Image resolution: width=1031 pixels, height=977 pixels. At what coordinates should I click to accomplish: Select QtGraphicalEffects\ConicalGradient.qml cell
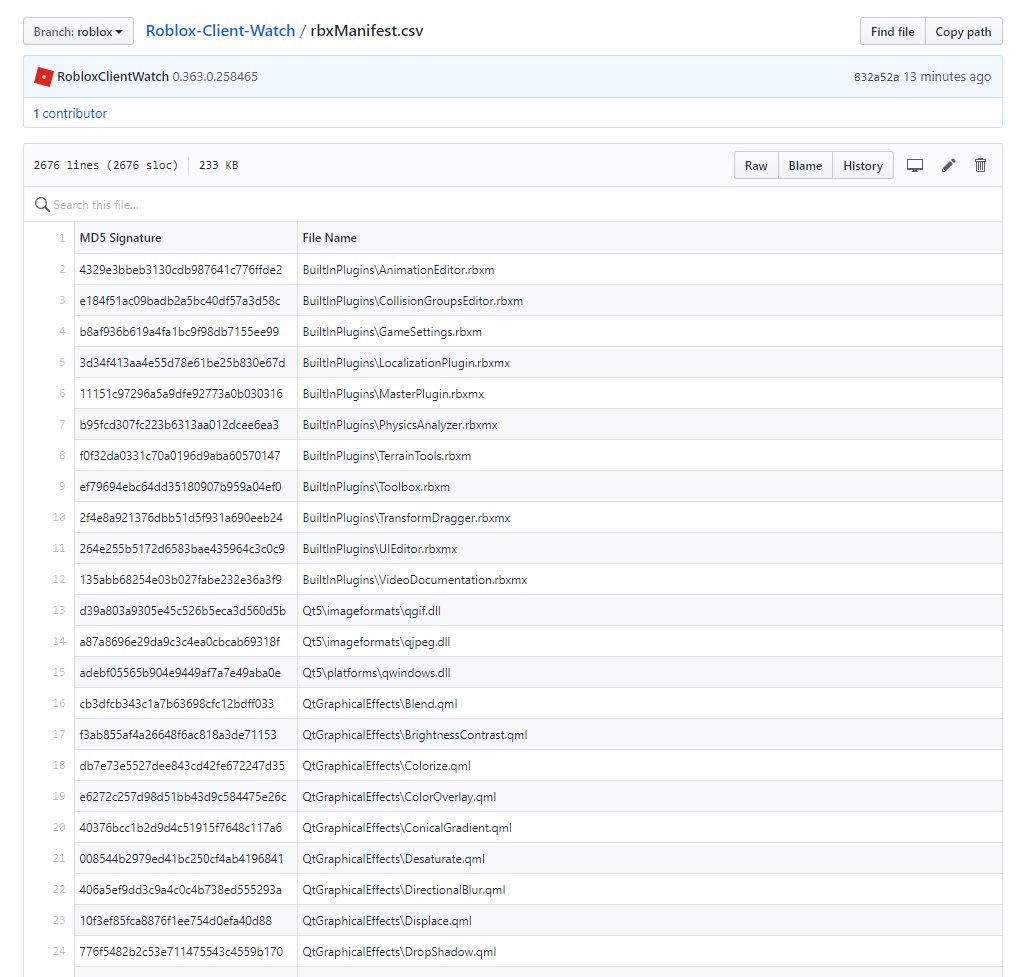tap(650, 827)
